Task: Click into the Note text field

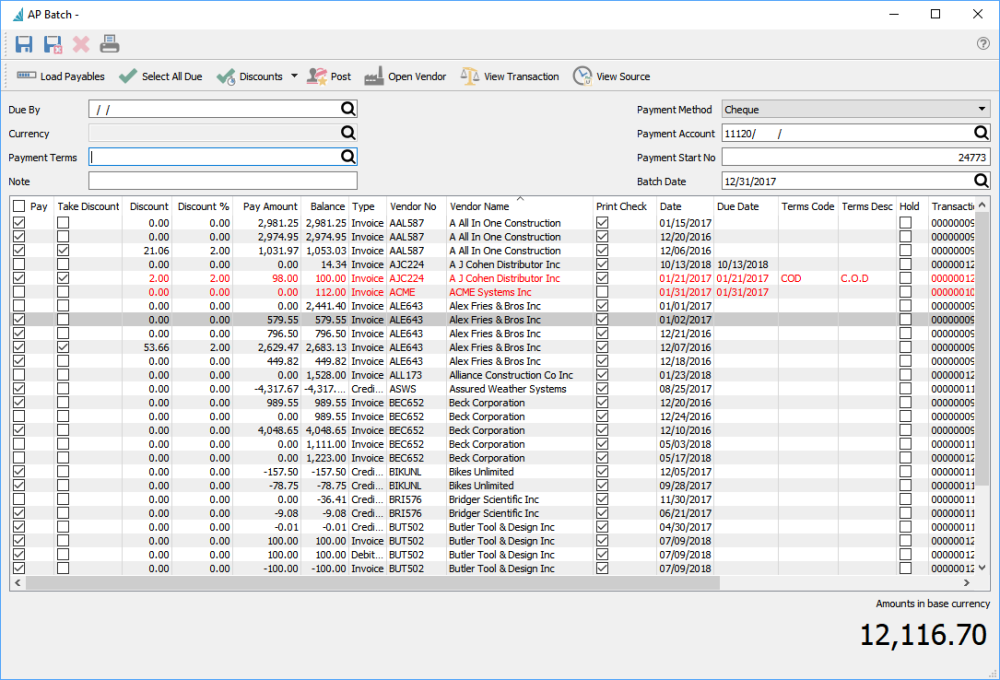Action: coord(222,181)
